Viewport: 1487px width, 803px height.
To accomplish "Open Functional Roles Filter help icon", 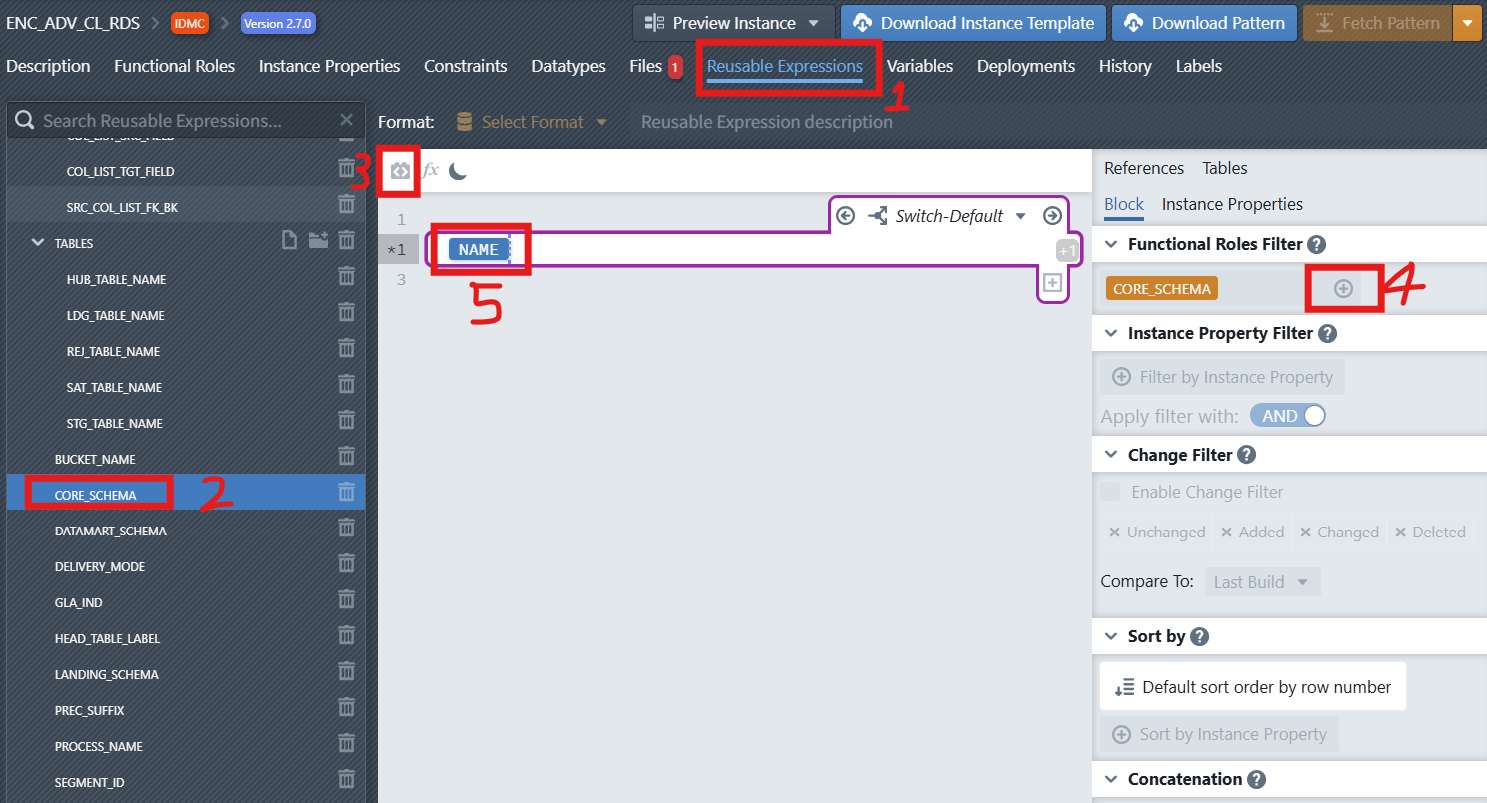I will click(x=1316, y=244).
